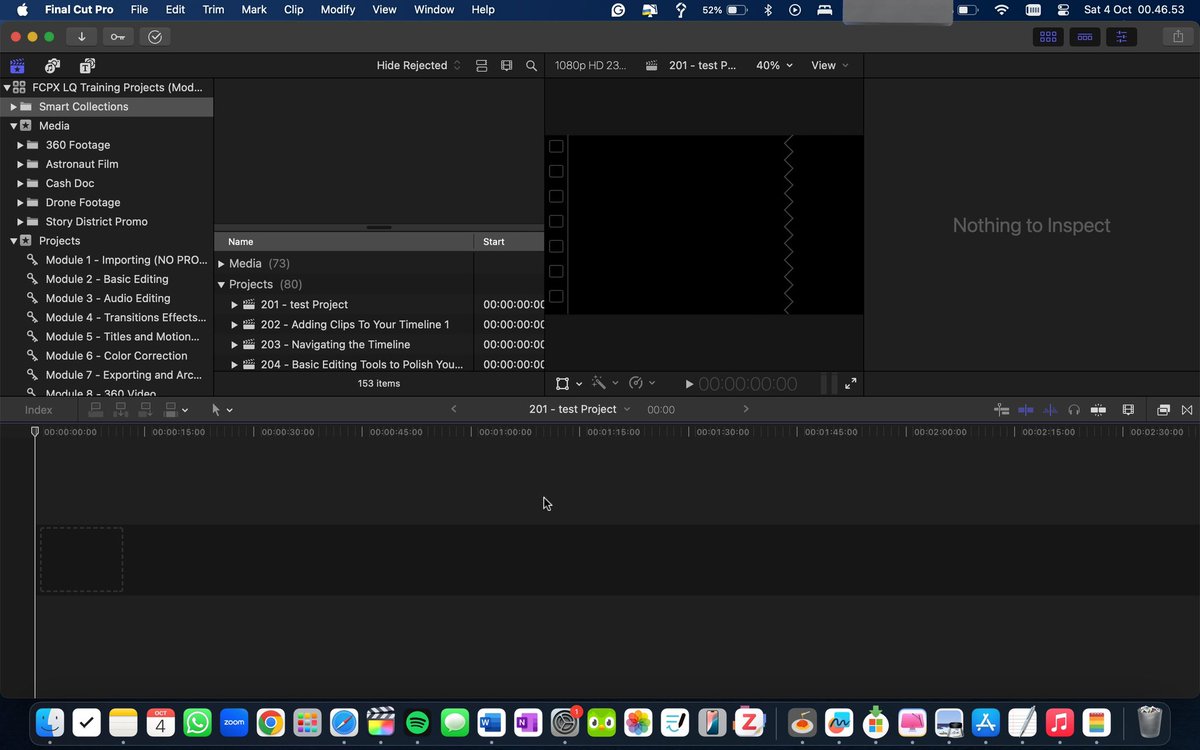Viewport: 1200px width, 750px height.
Task: Open the Select tool arrow dropdown
Action: click(x=222, y=409)
